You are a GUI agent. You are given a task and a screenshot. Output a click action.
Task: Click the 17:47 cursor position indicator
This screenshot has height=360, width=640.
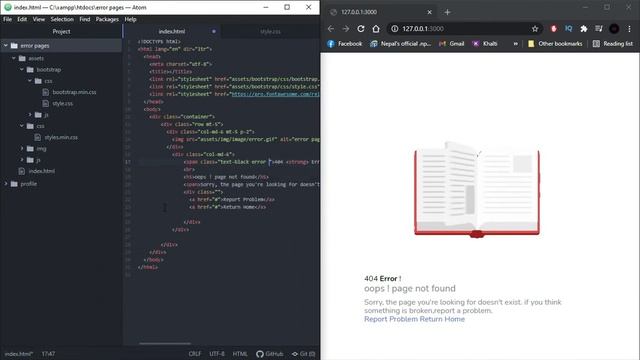pyautogui.click(x=48, y=354)
